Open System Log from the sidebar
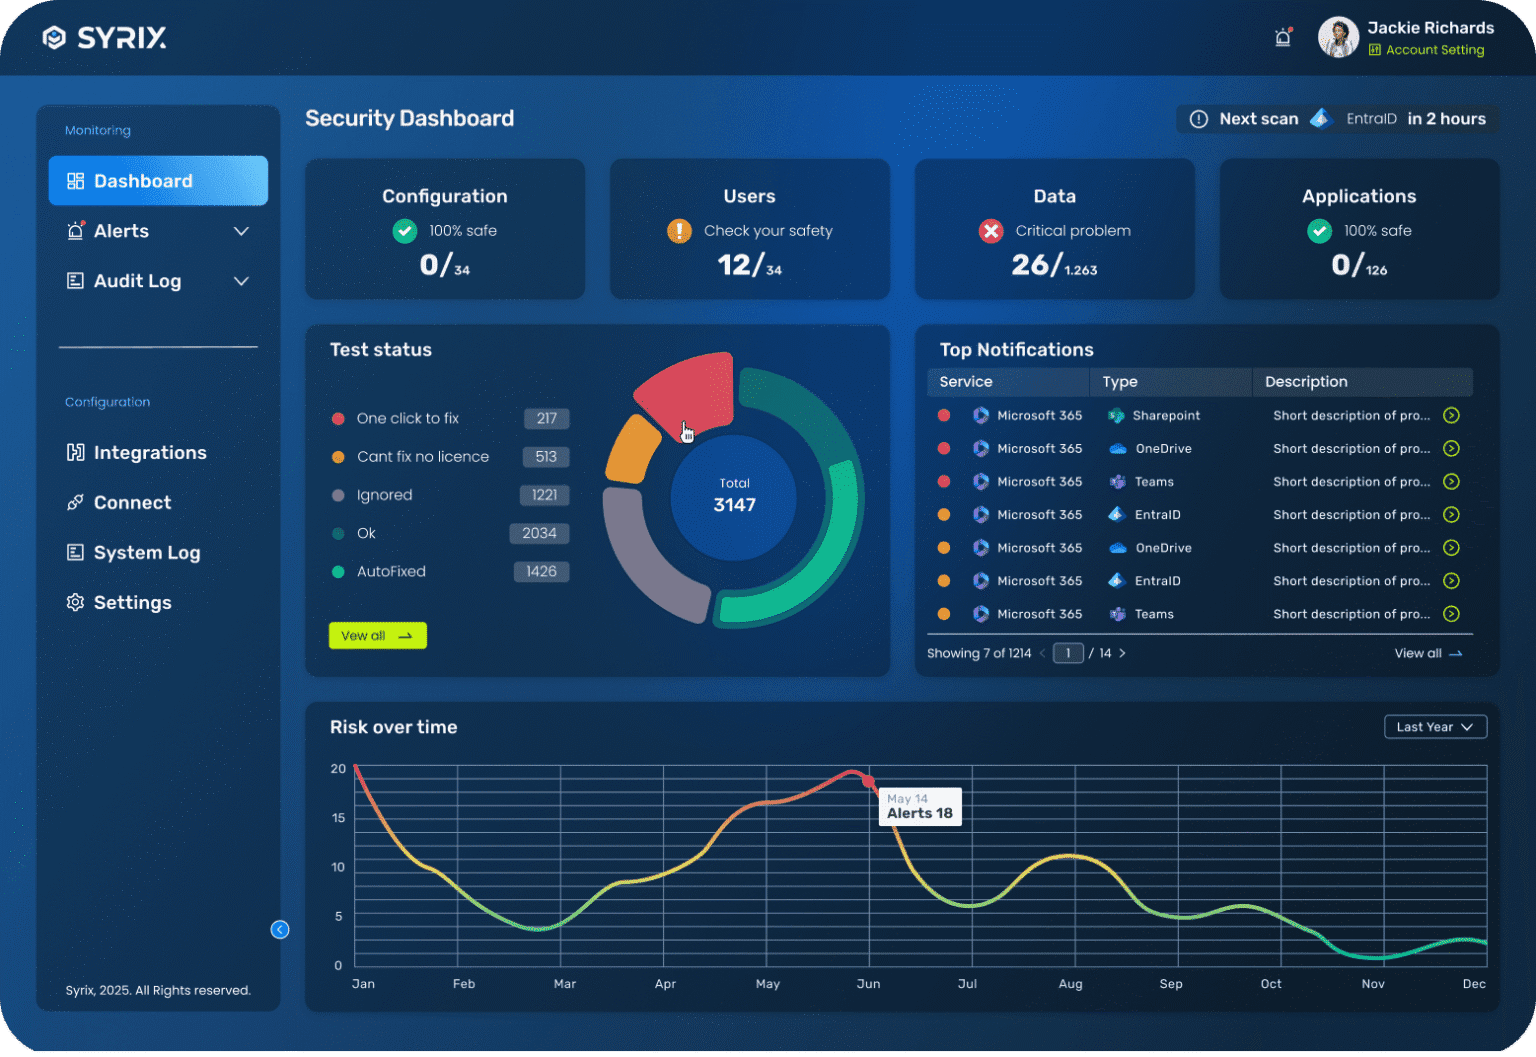The width and height of the screenshot is (1536, 1057). click(146, 552)
